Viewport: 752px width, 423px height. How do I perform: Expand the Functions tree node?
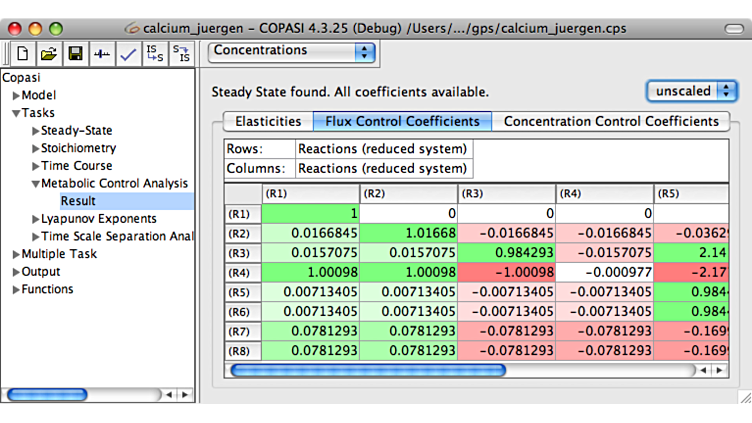(16, 290)
